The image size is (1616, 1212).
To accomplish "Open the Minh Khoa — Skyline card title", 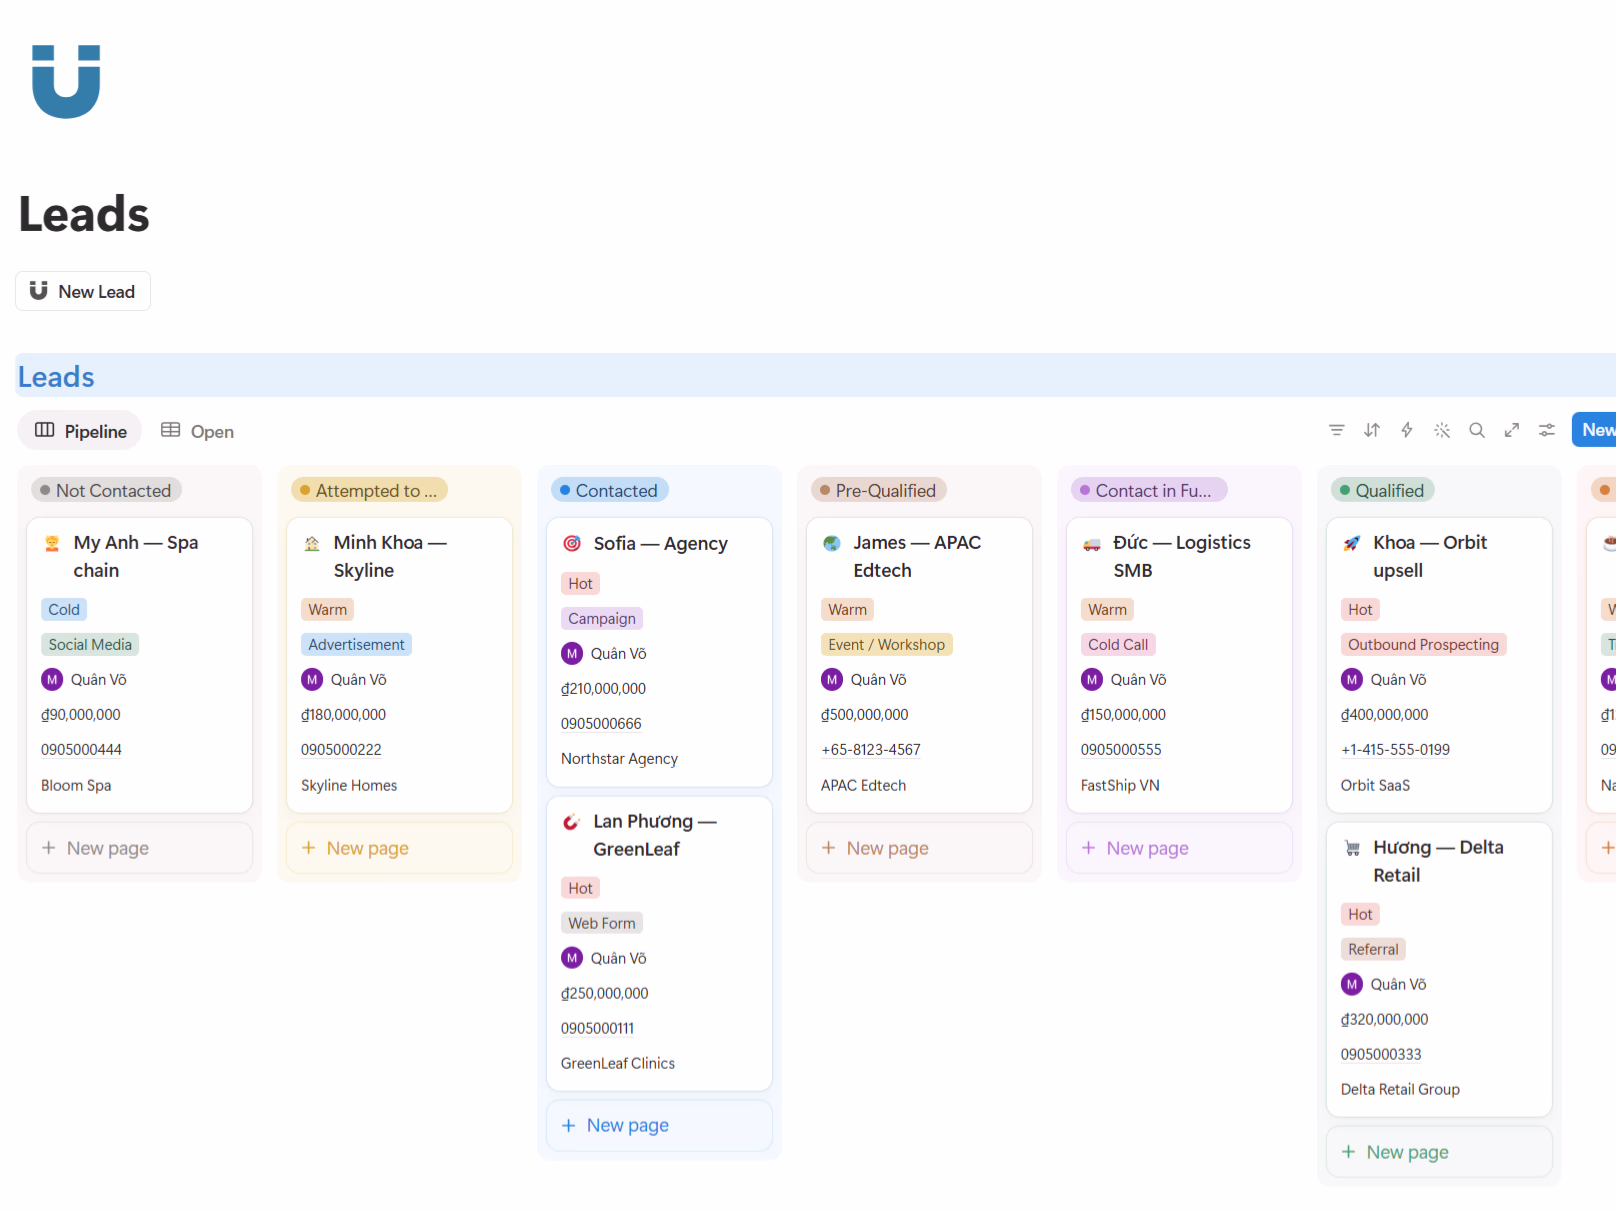I will 390,557.
